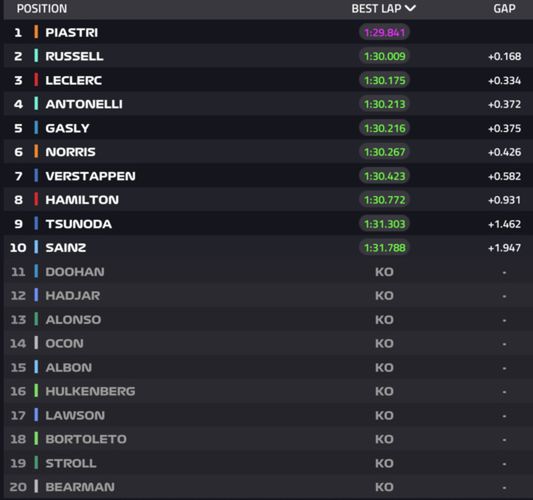Screen dimensions: 533x500
Task: Open the HAMILTON driver row
Action: click(268, 200)
